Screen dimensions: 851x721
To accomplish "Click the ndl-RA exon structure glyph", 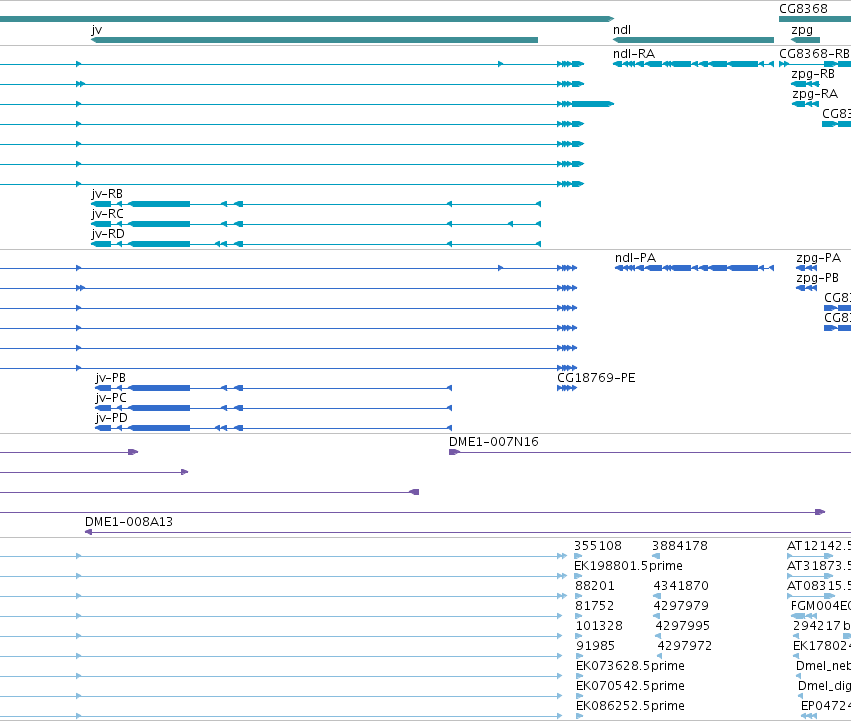I will 693,64.
